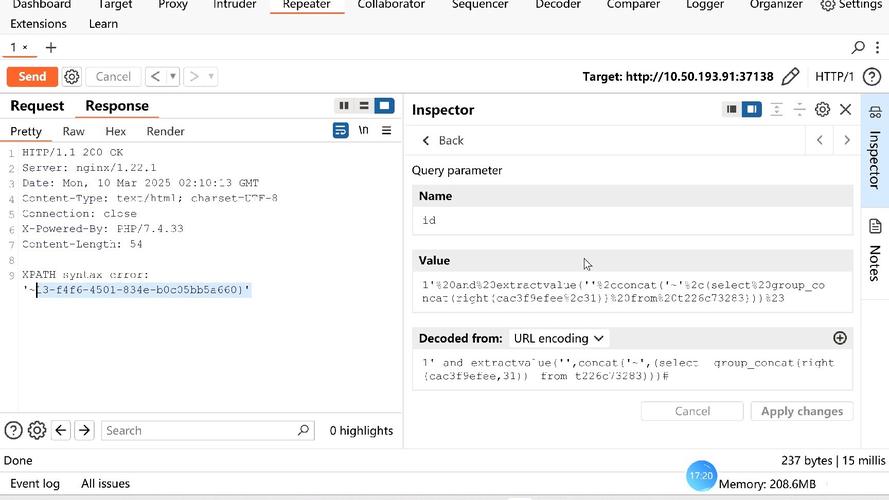Open the Decoded from URL encoding dropdown
Image resolution: width=889 pixels, height=500 pixels.
tap(558, 339)
